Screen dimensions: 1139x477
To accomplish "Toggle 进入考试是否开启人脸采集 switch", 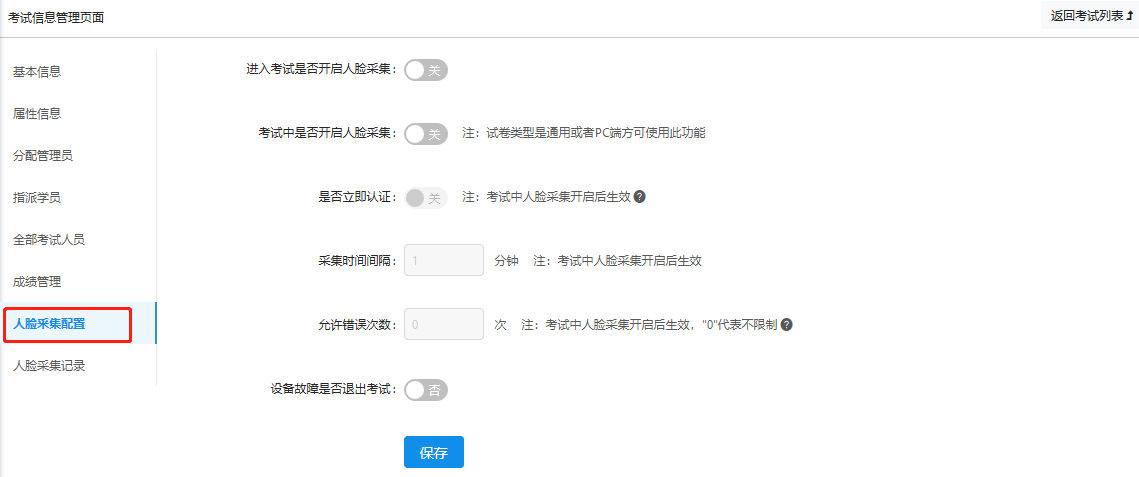I will click(426, 70).
